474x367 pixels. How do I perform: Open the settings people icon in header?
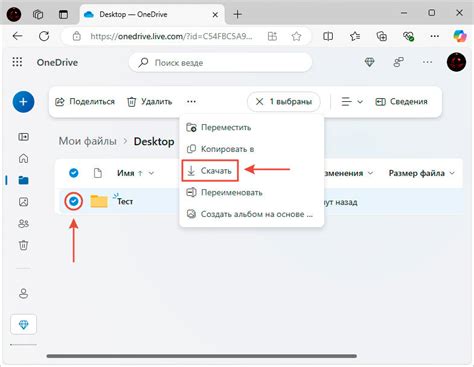click(x=398, y=62)
